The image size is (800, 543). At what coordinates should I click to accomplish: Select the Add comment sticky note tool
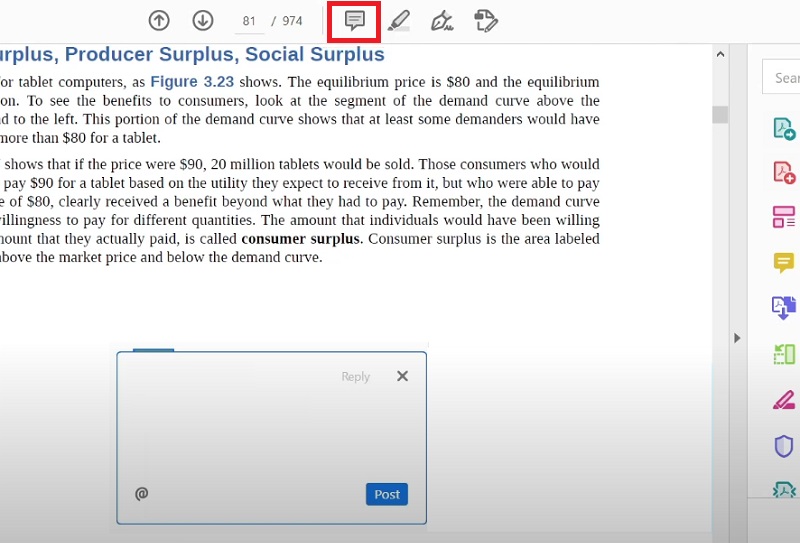coord(354,21)
